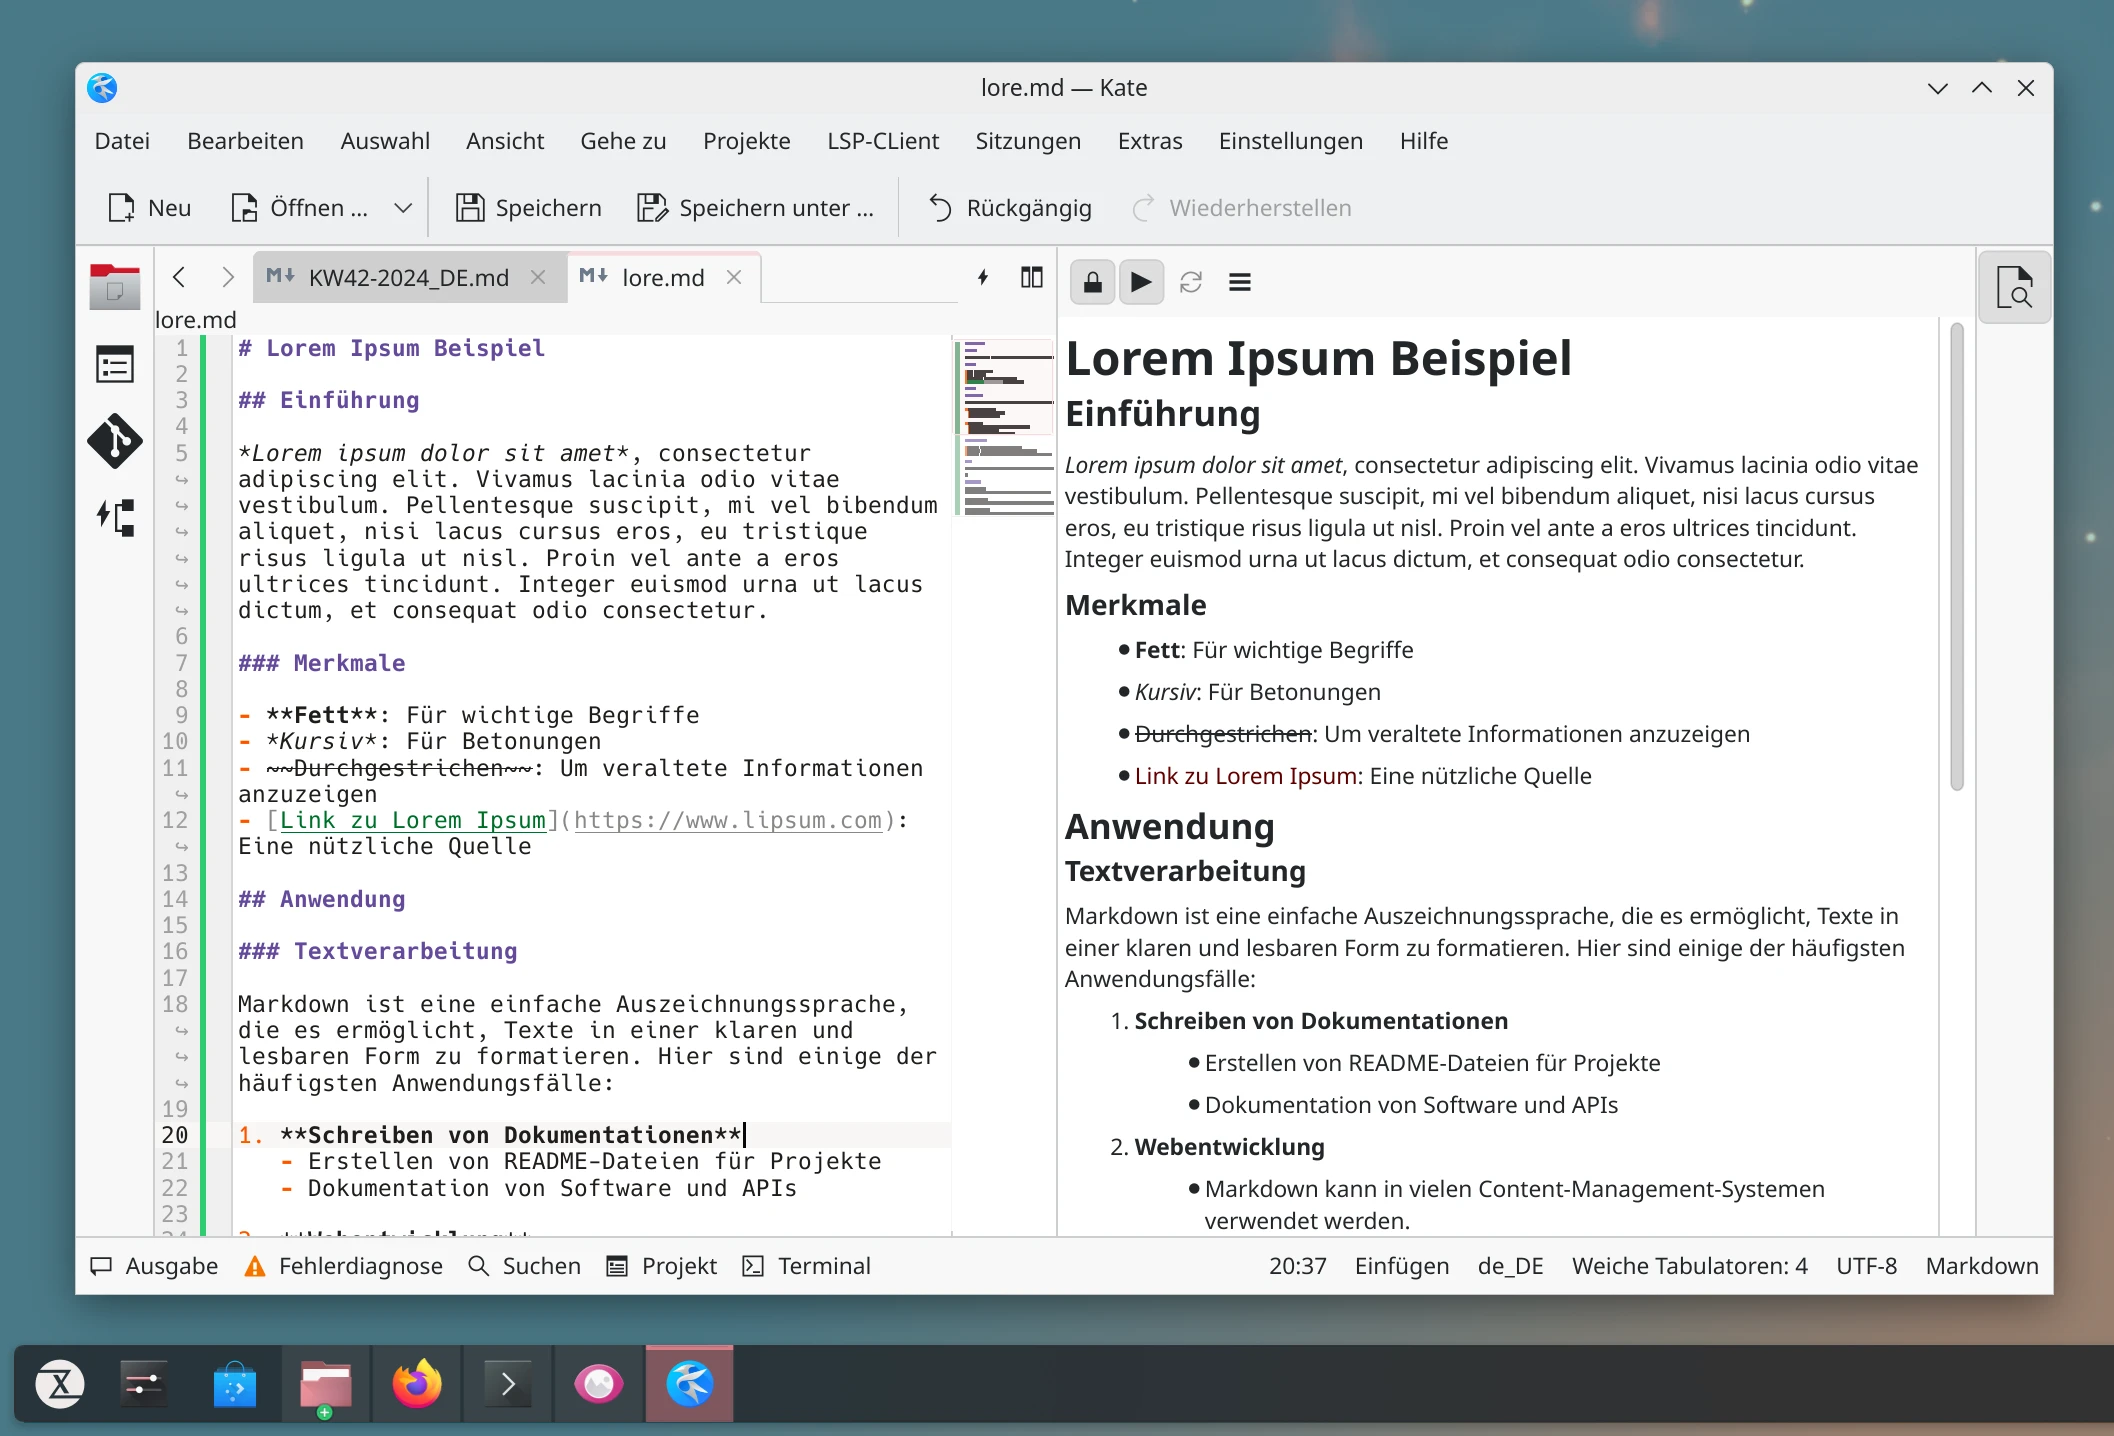The height and width of the screenshot is (1436, 2114).
Task: Open the software store bag icon in taskbar
Action: click(x=235, y=1384)
